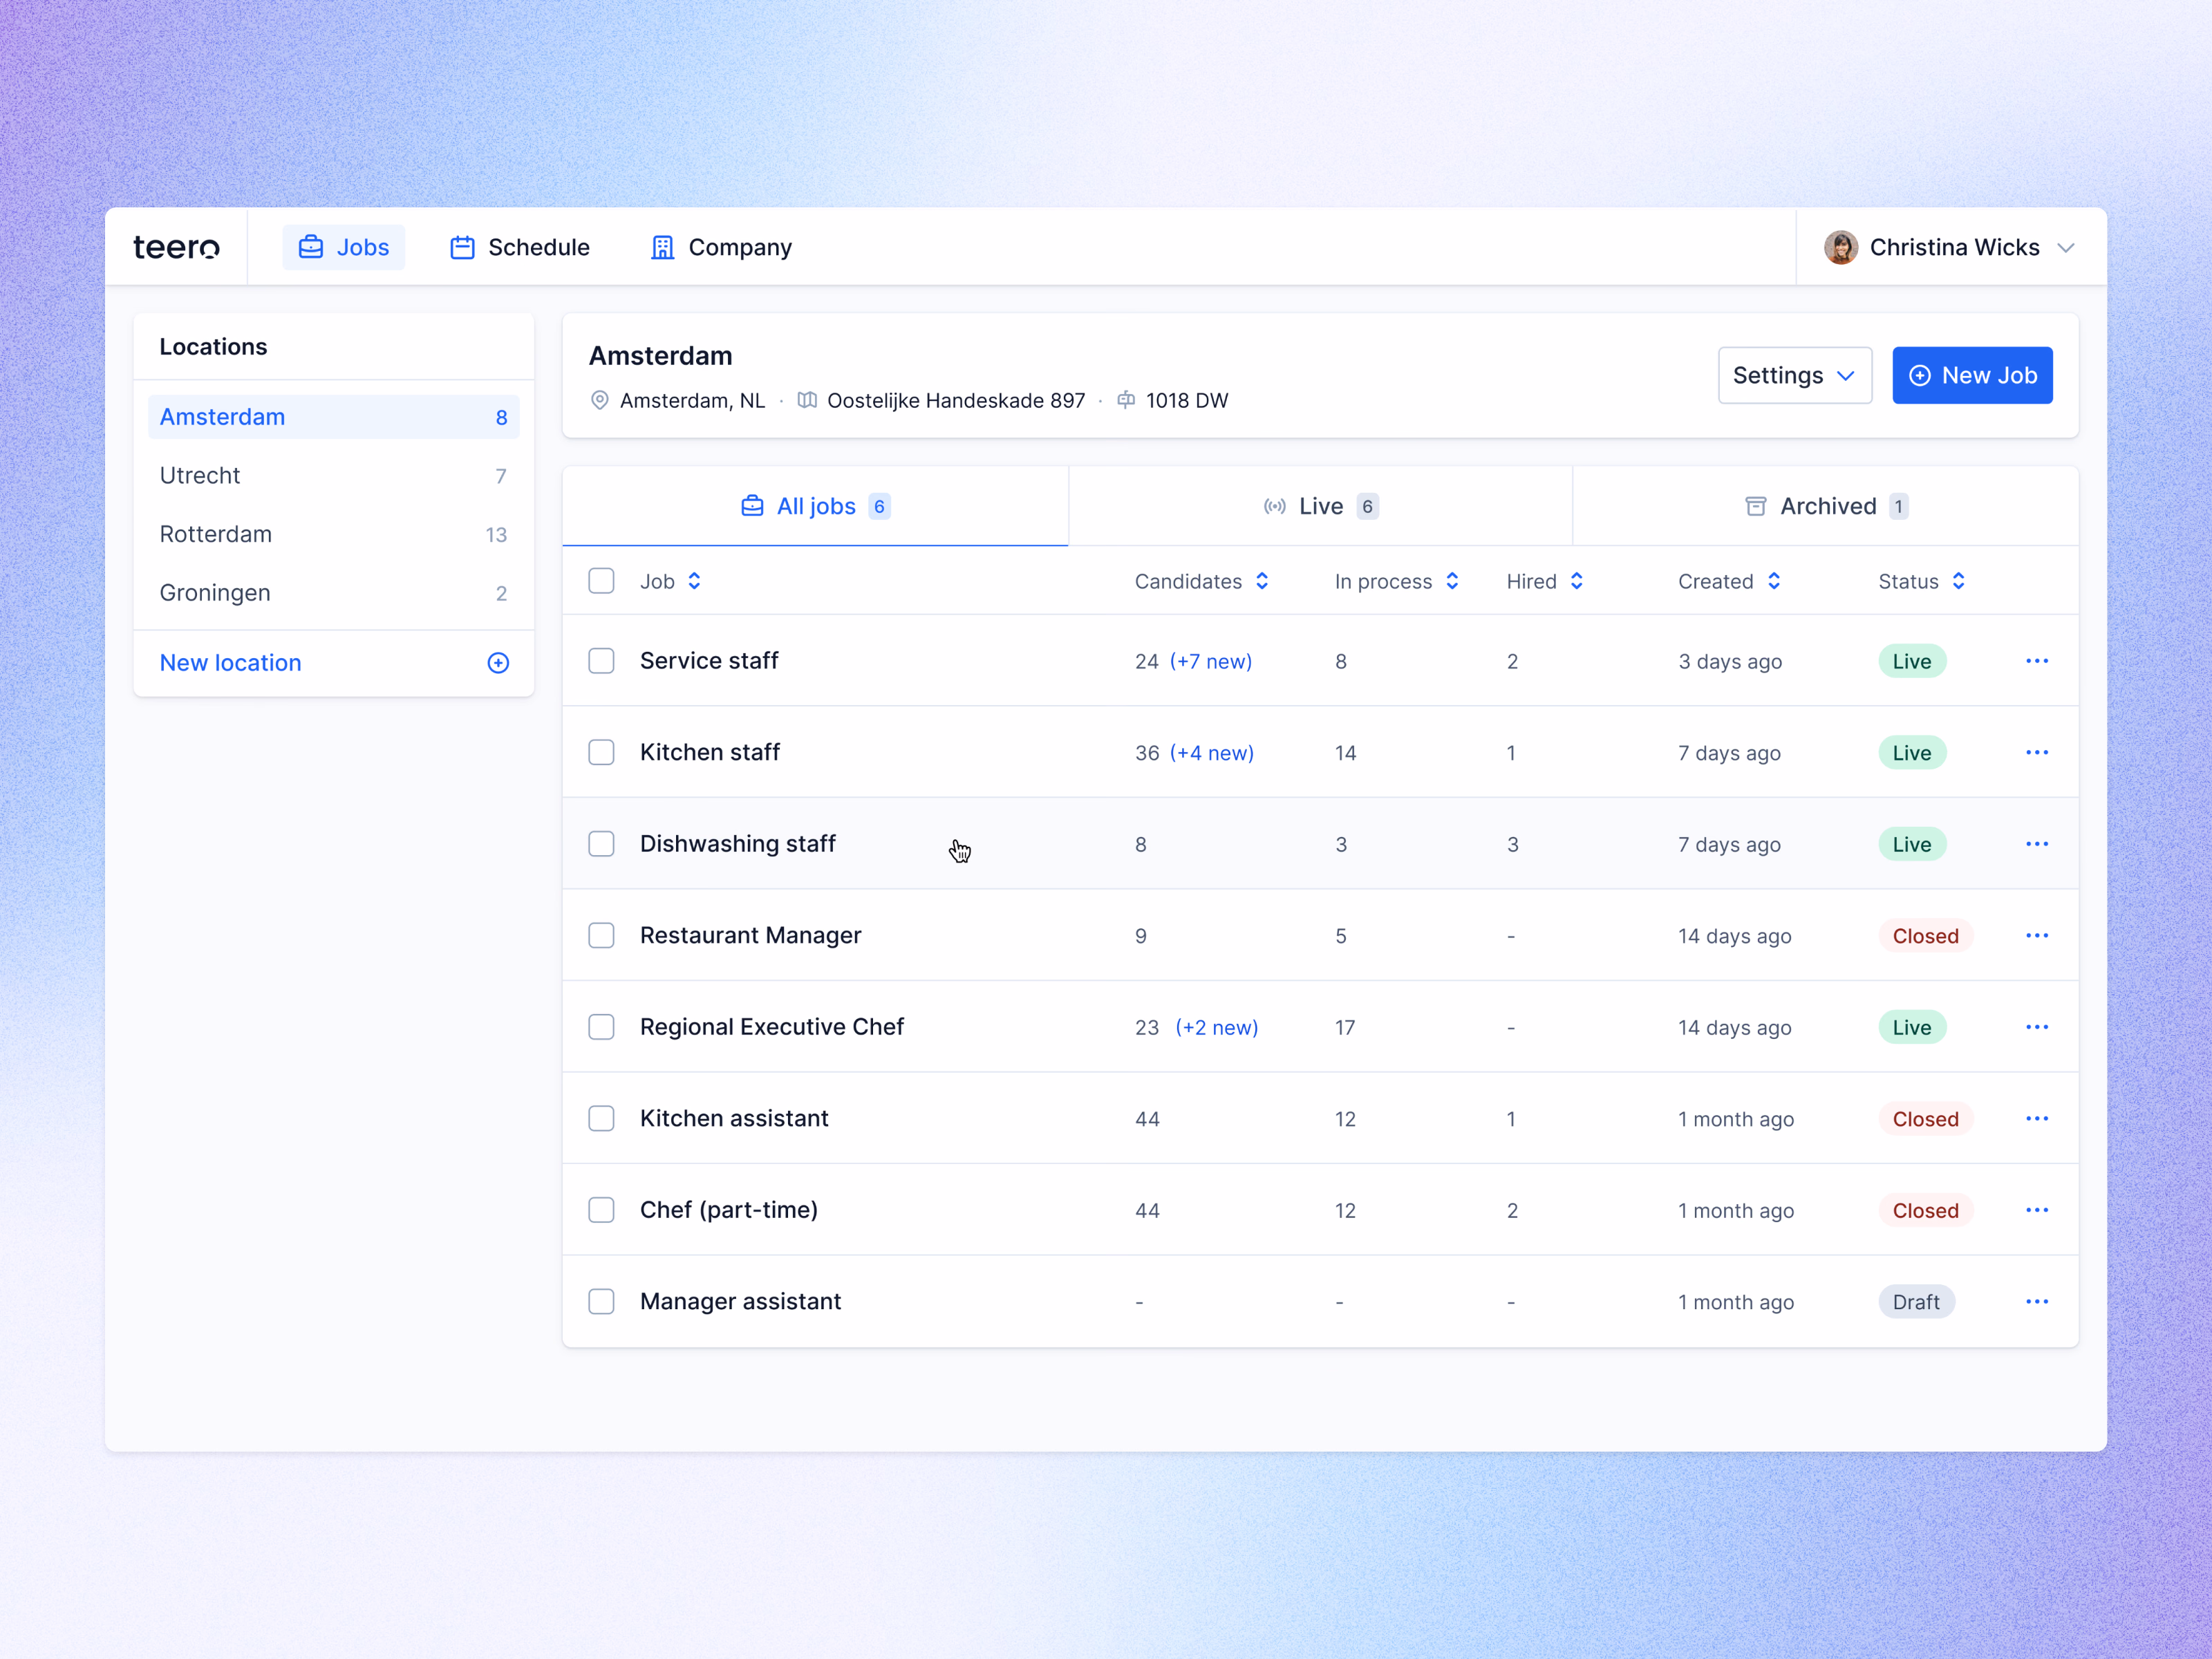The height and width of the screenshot is (1659, 2212).
Task: Switch to the Live tab
Action: tap(1320, 506)
